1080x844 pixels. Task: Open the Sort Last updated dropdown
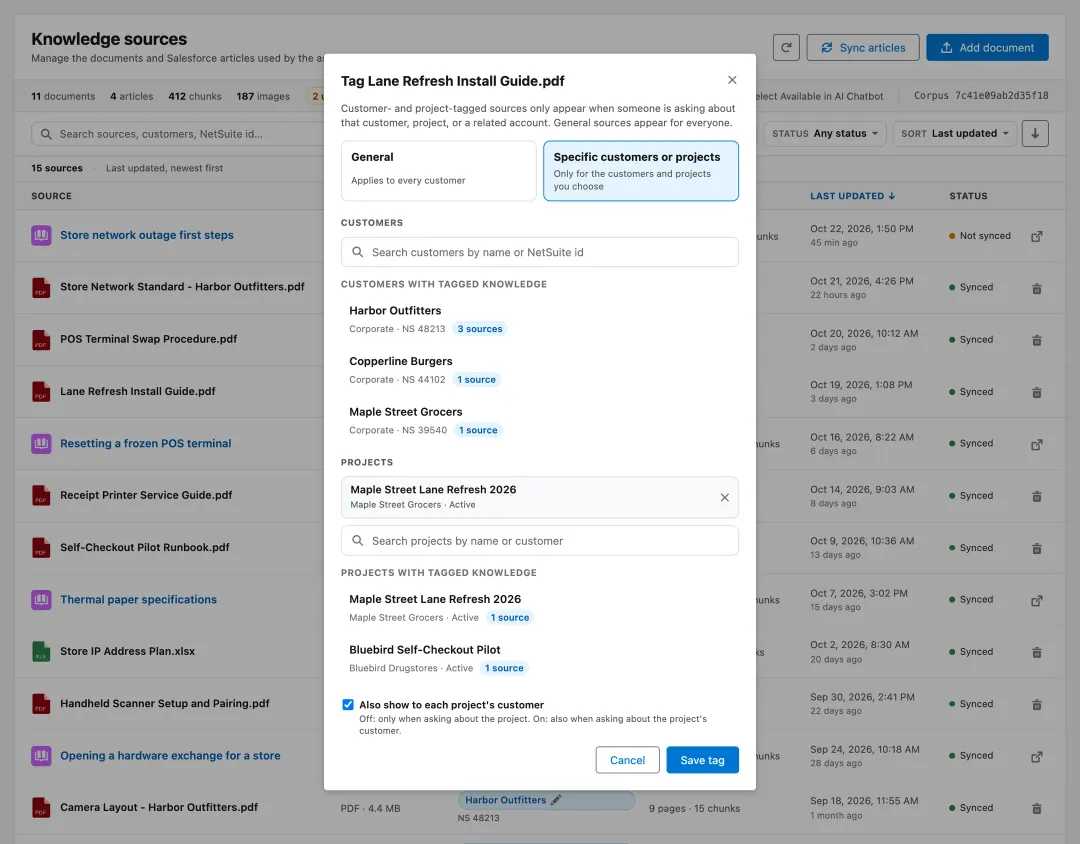click(x=954, y=134)
